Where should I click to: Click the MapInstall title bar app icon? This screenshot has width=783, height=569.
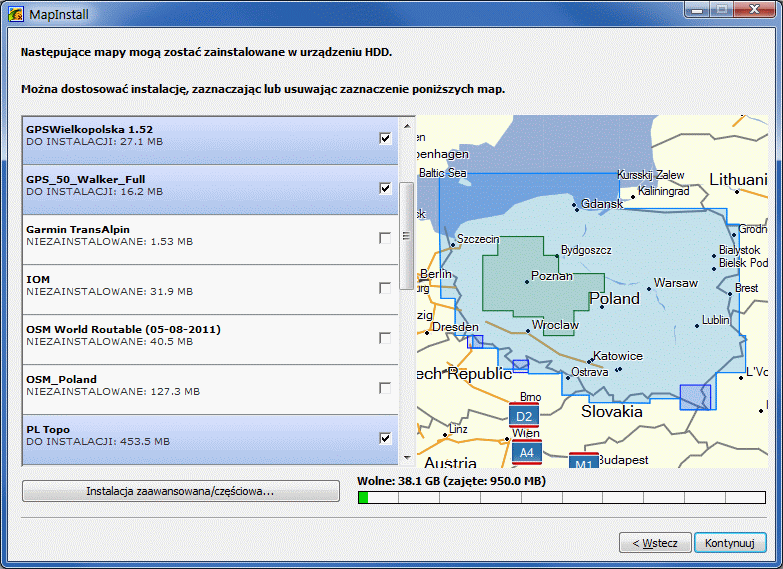coord(16,14)
